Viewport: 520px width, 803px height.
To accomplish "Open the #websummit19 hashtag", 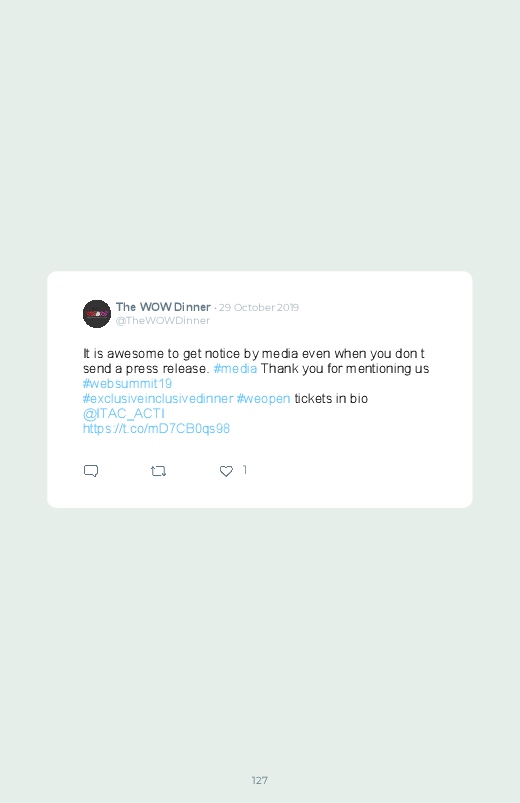I will pyautogui.click(x=127, y=384).
